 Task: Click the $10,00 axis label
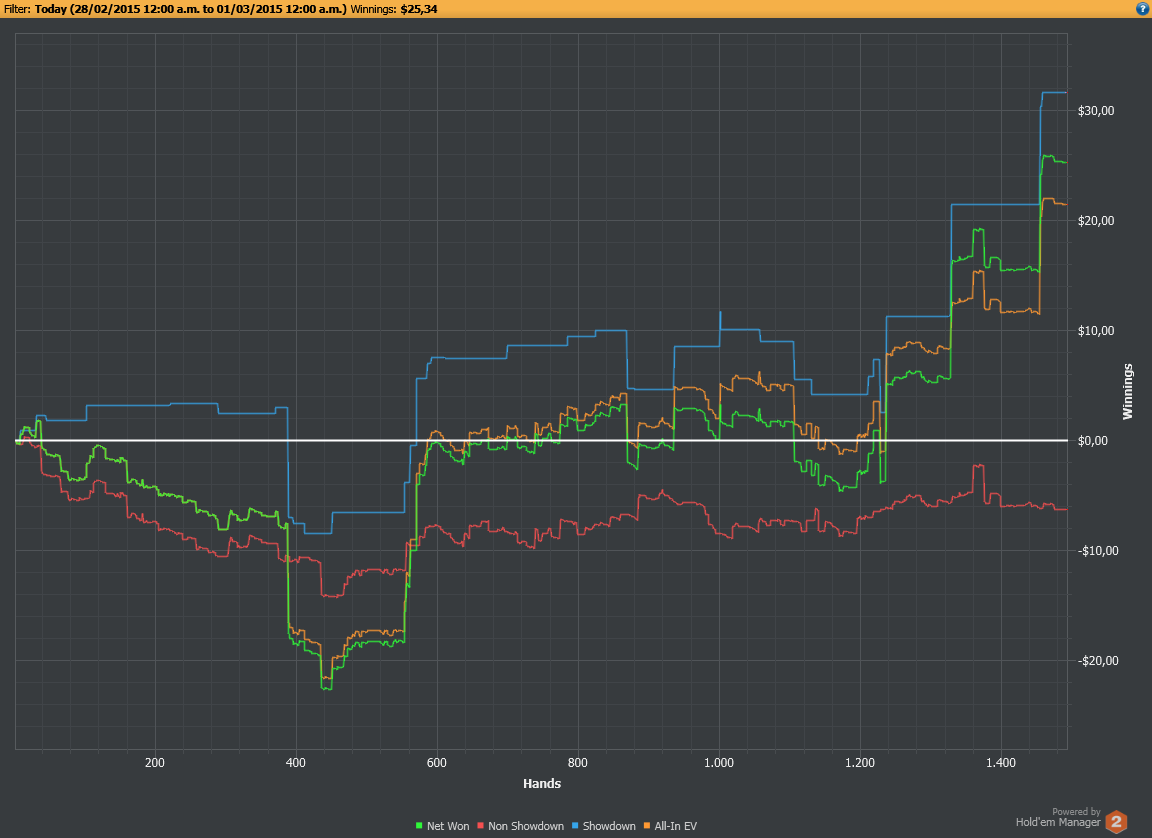[x=1096, y=330]
